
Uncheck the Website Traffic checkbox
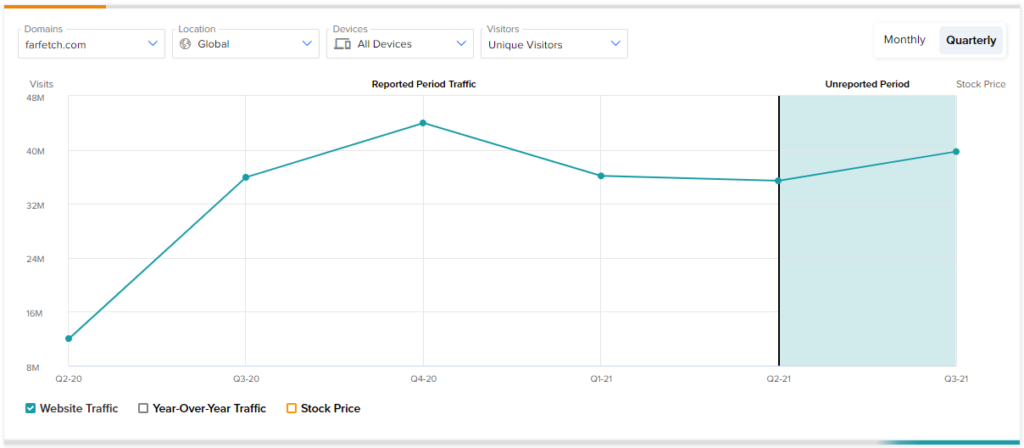[30, 409]
